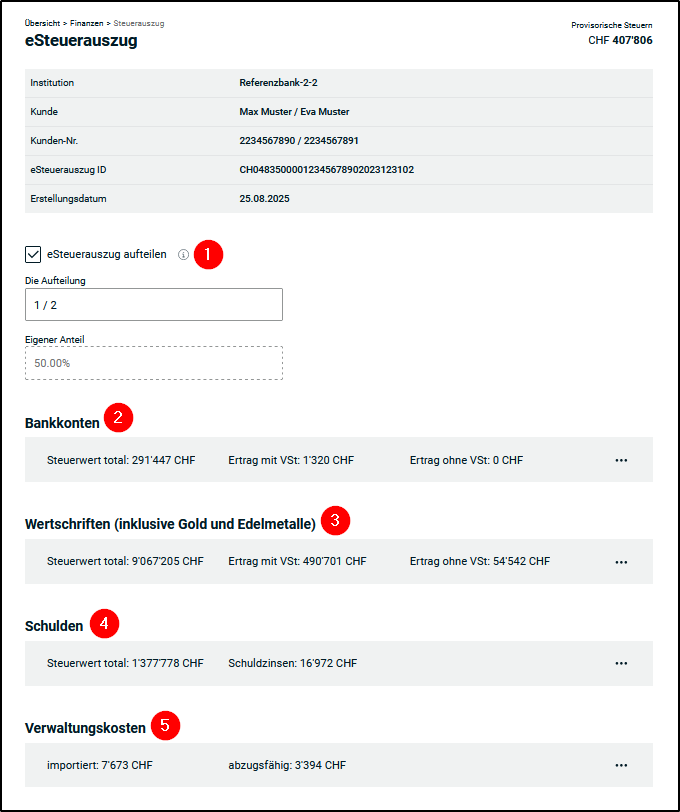Select the Wertschriften section heading
The height and width of the screenshot is (812, 680).
(170, 524)
